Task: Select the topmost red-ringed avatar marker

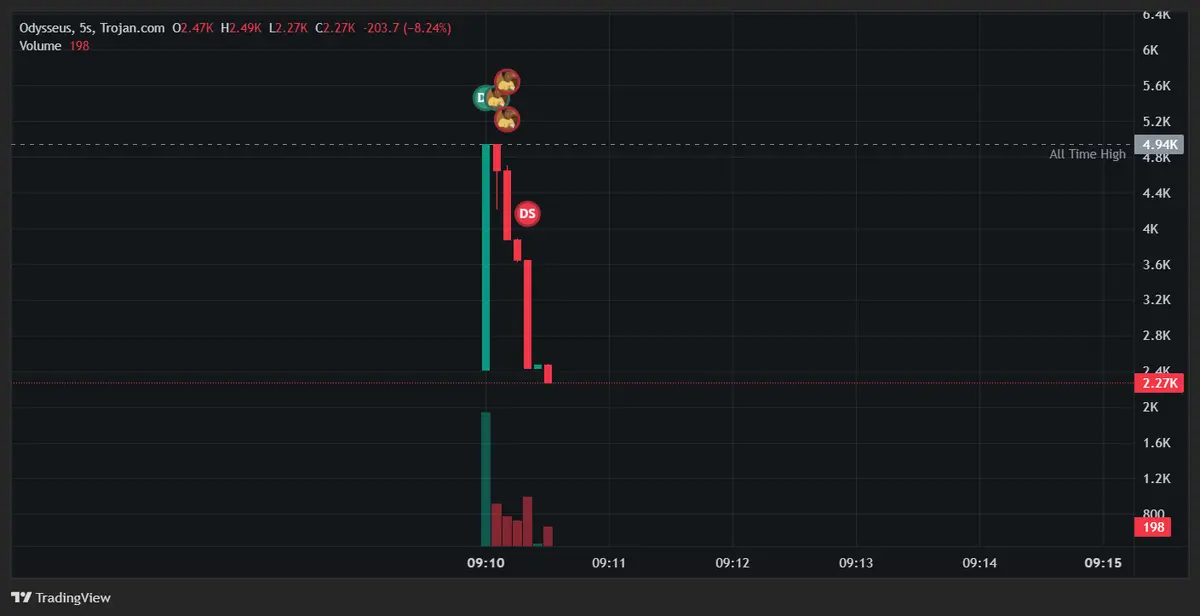Action: click(x=509, y=82)
